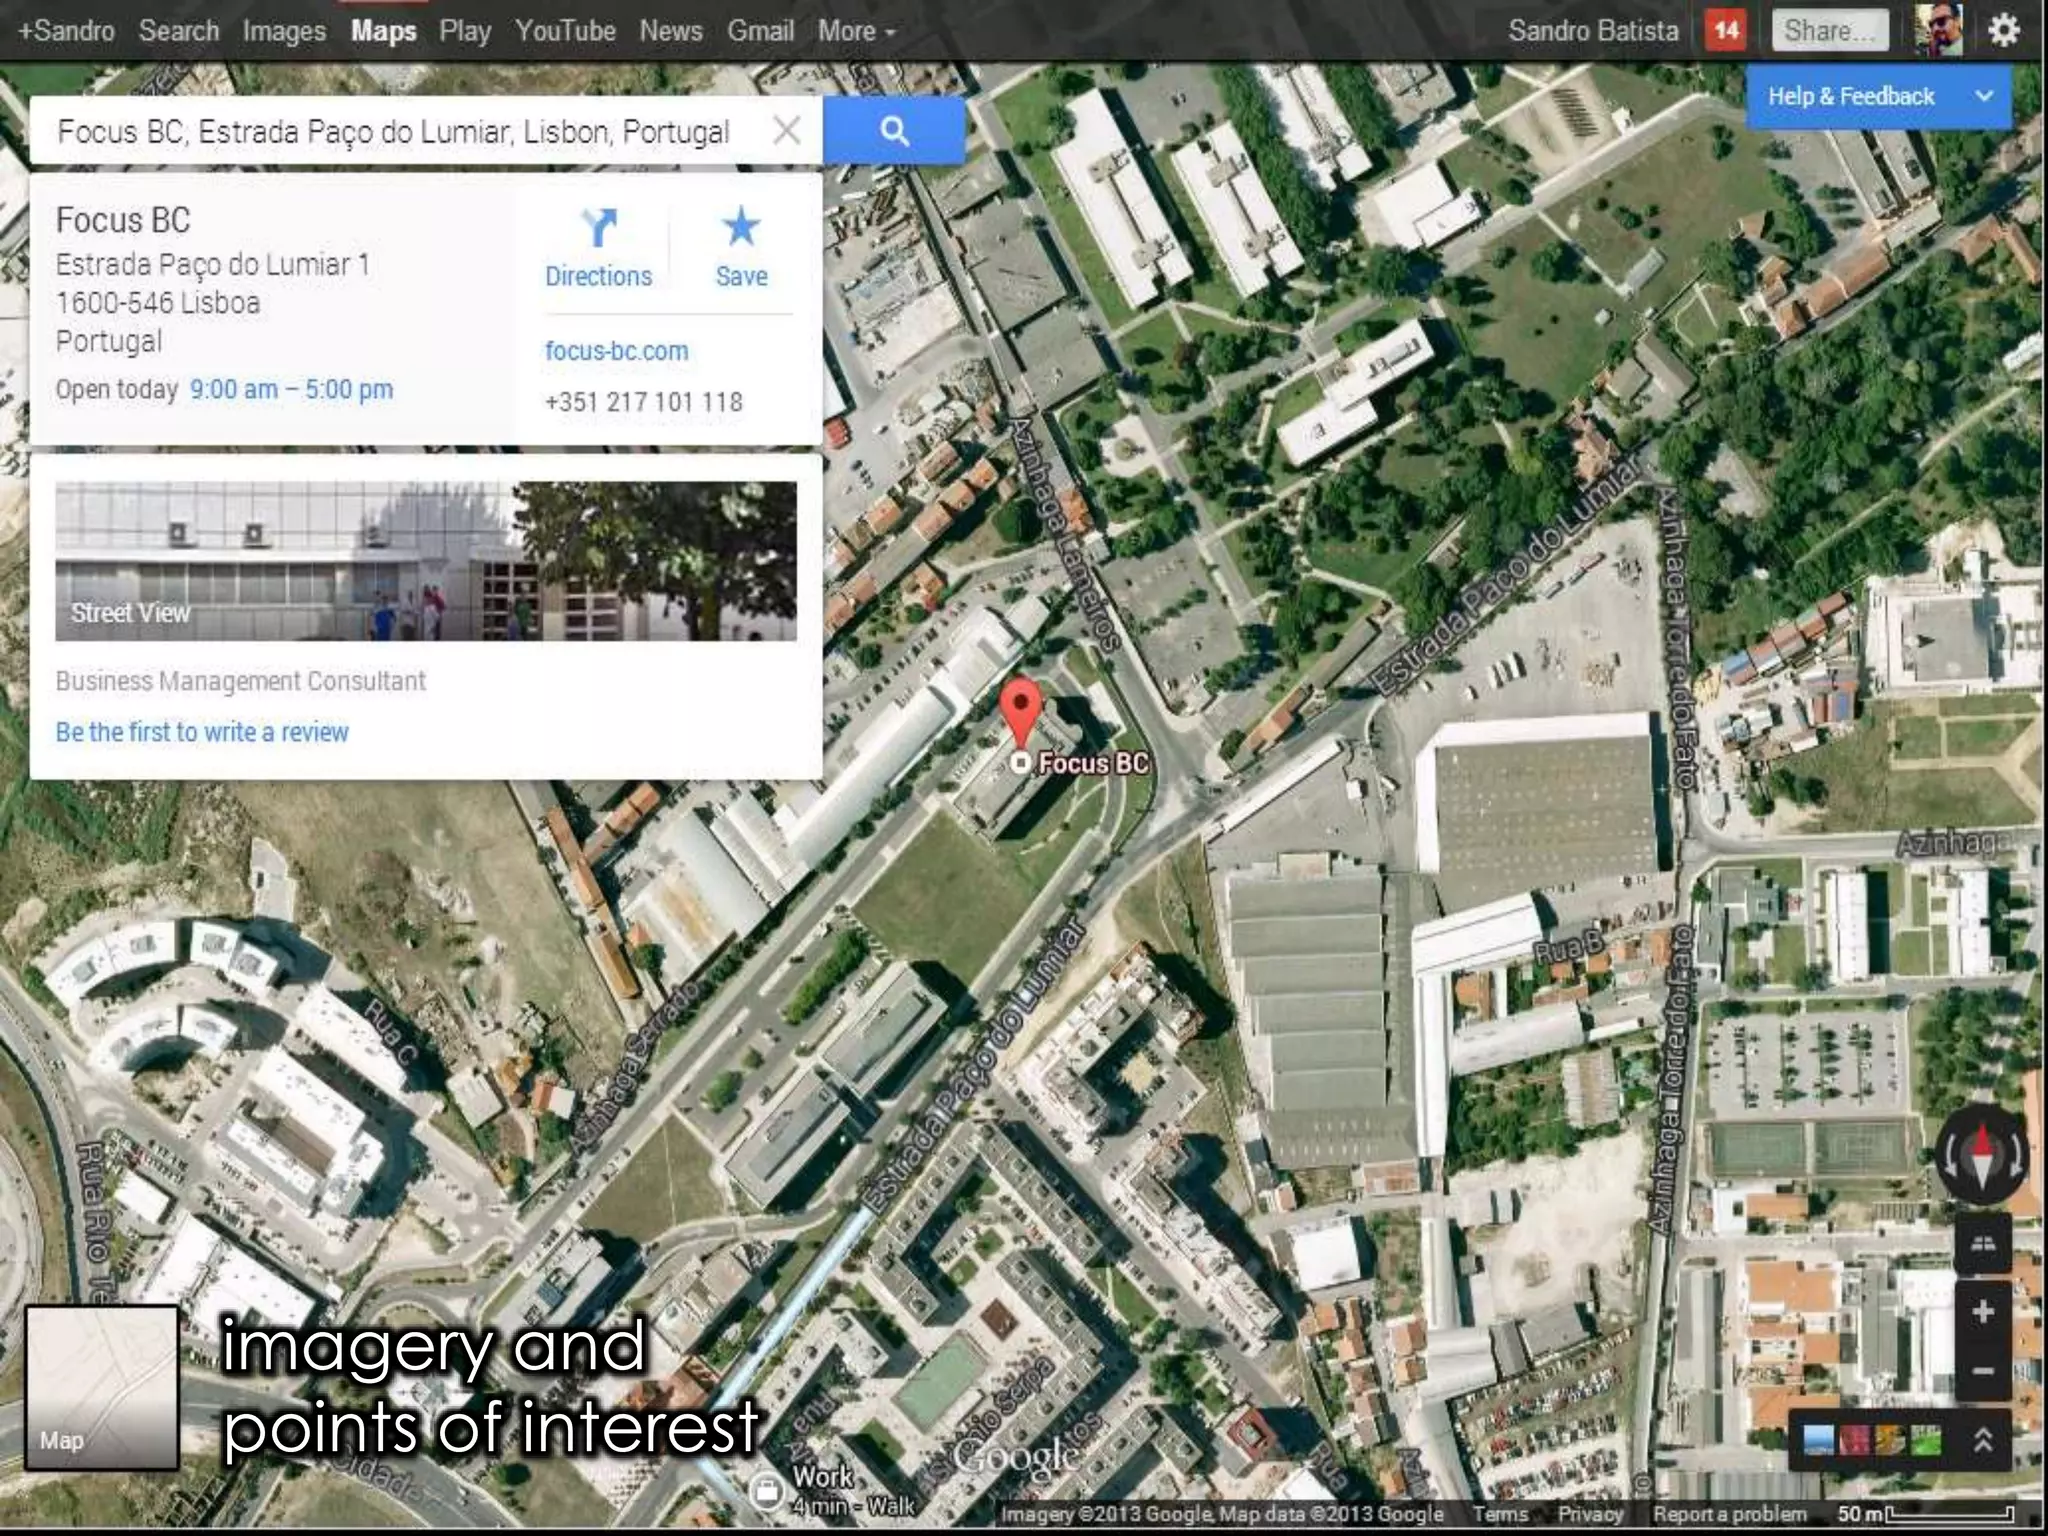The width and height of the screenshot is (2048, 1536).
Task: Click the Work briefcase icon
Action: coord(765,1491)
